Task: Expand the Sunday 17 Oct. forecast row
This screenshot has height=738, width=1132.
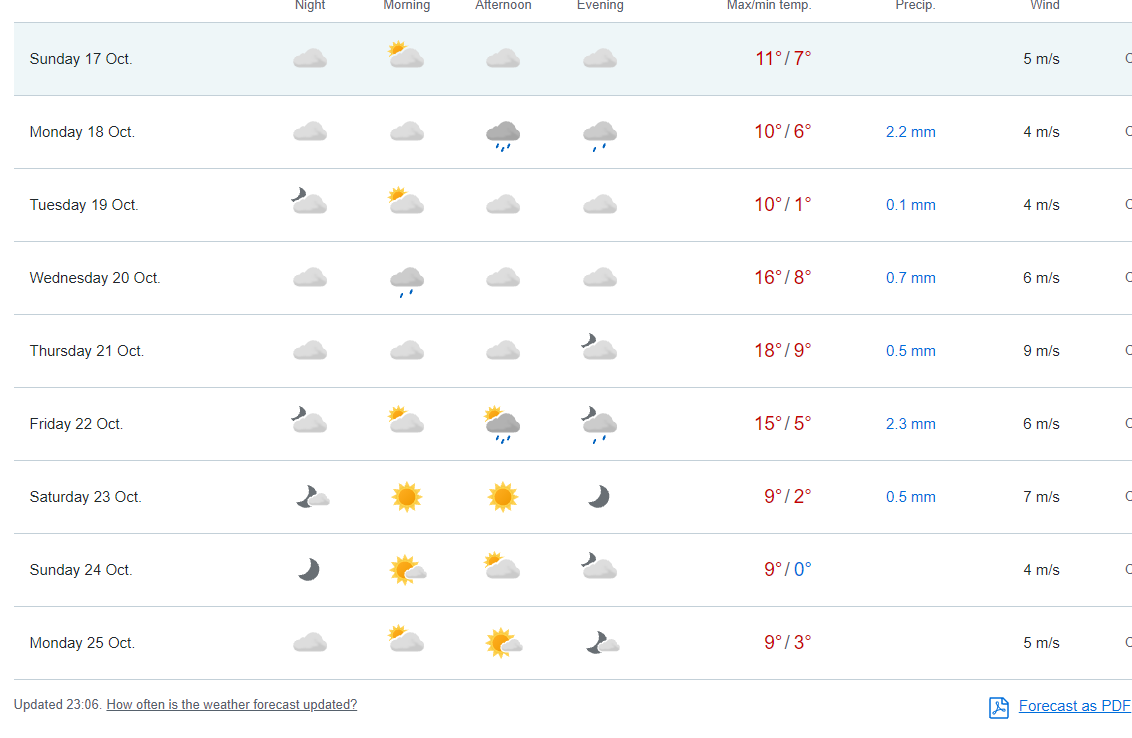Action: pyautogui.click(x=81, y=59)
